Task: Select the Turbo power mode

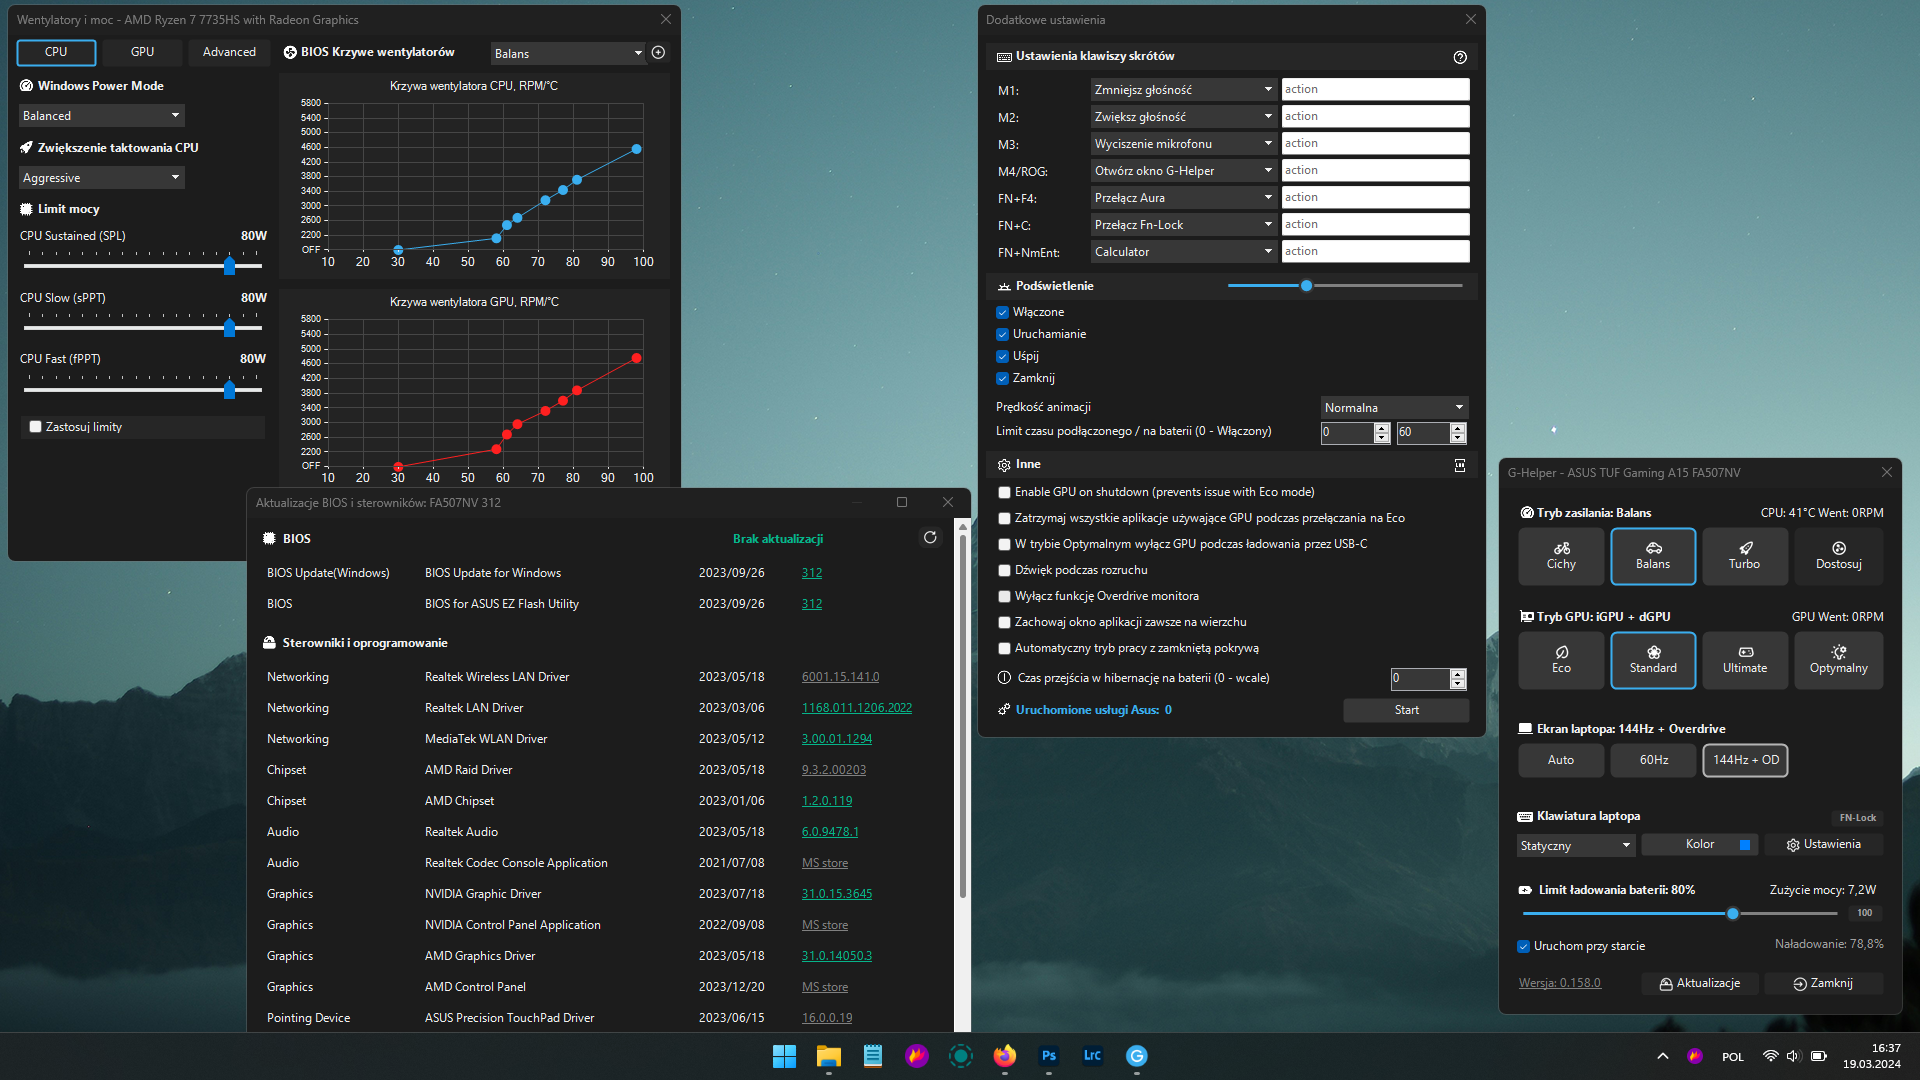Action: pyautogui.click(x=1744, y=556)
